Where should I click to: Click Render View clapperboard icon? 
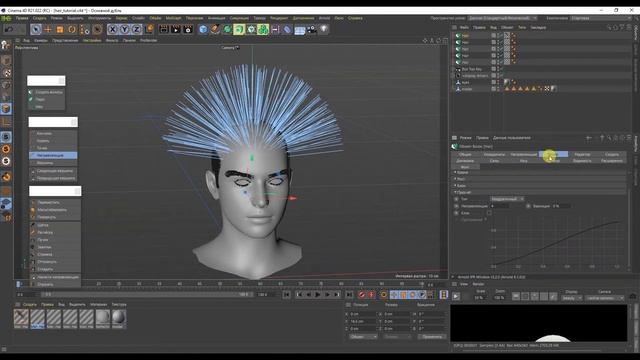(164, 29)
